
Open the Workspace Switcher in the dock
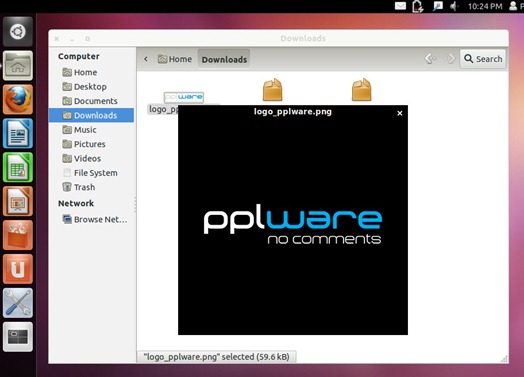click(18, 337)
